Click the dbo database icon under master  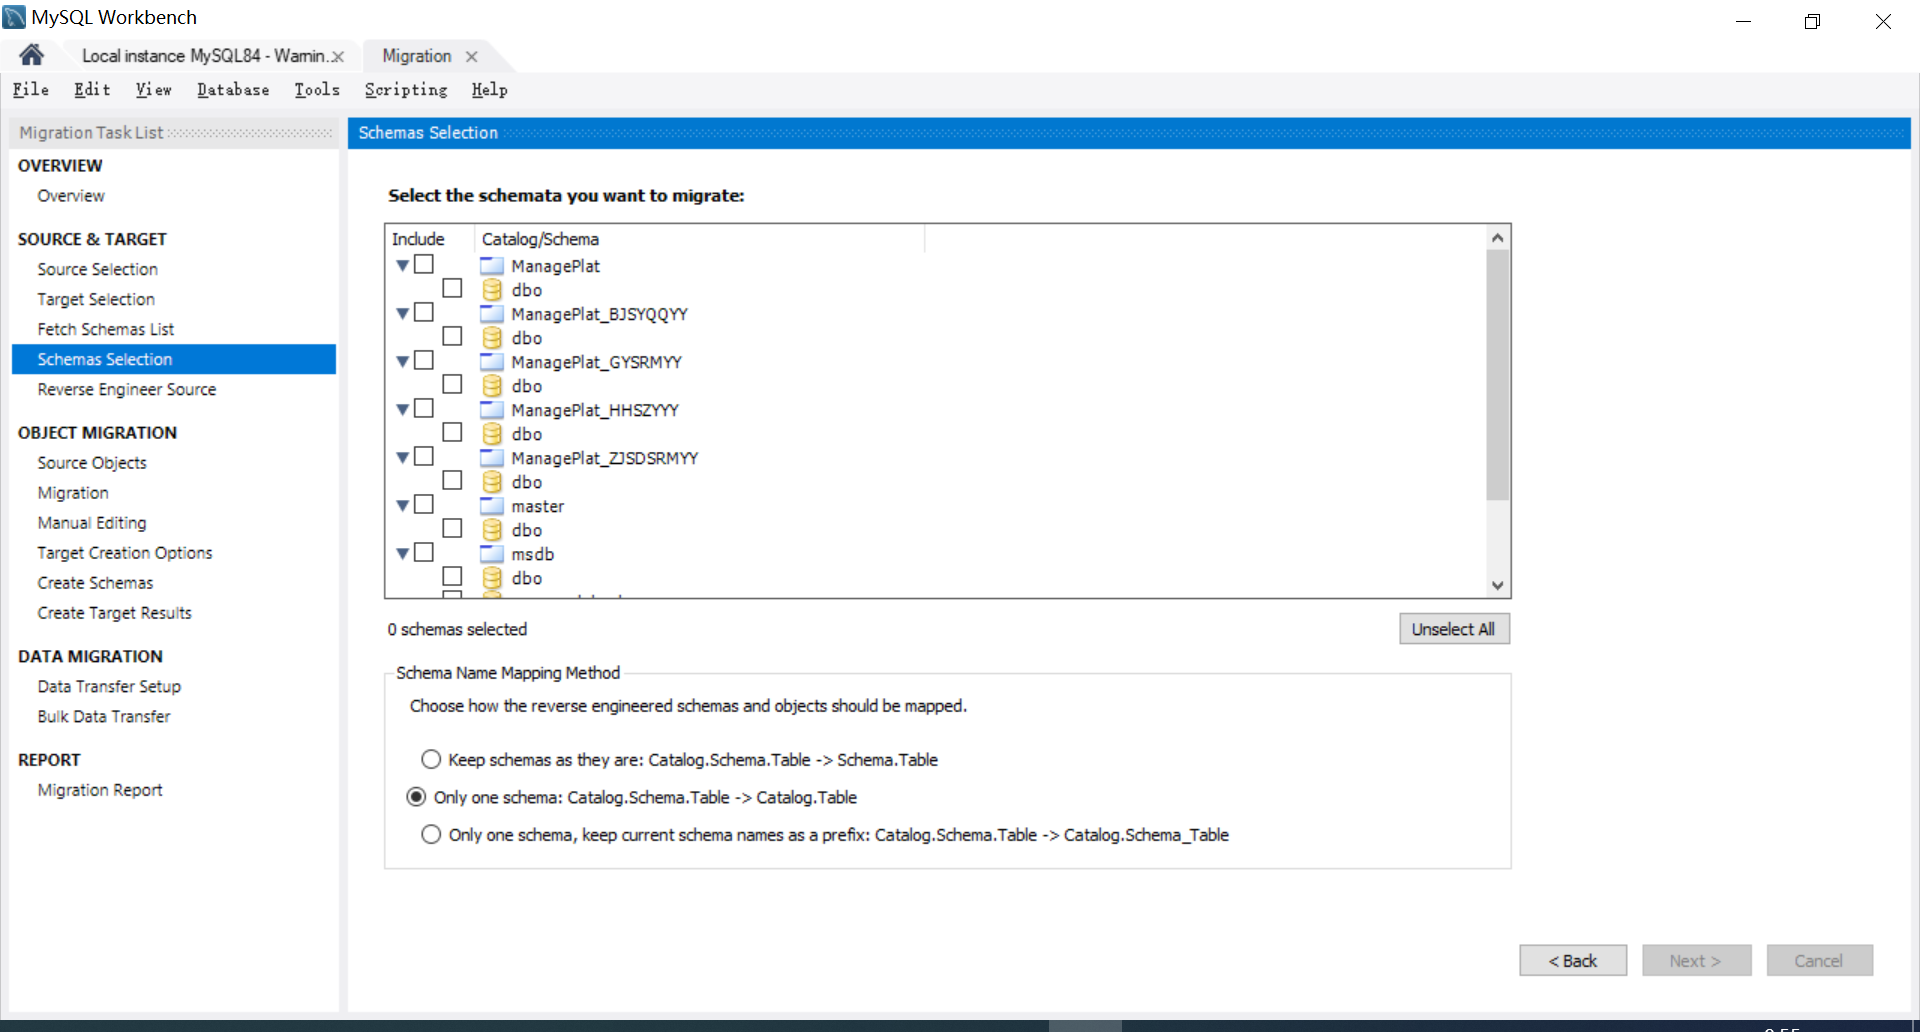click(492, 530)
